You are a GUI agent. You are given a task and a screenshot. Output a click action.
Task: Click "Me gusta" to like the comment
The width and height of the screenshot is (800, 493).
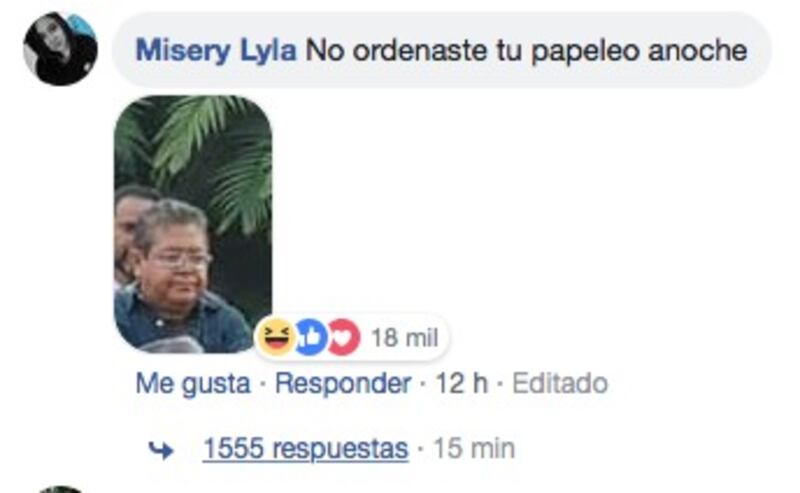193,383
